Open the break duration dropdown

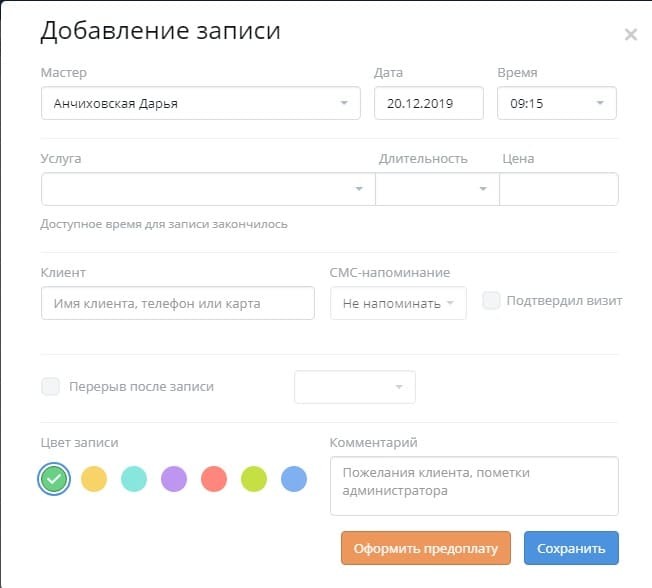pos(354,387)
